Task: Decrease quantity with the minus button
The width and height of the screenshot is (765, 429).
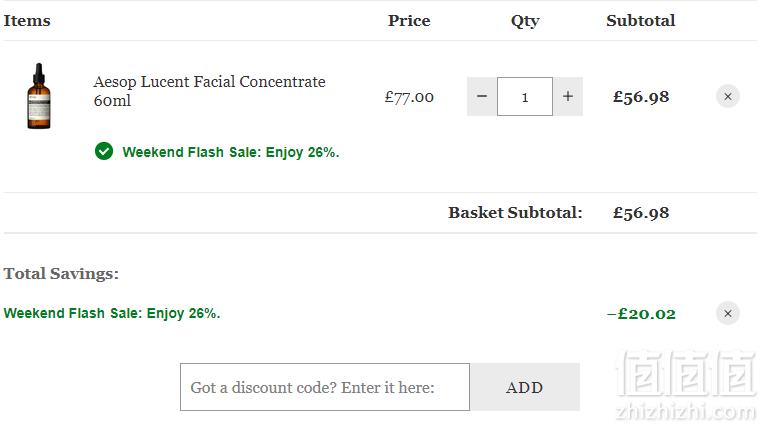Action: (x=482, y=96)
